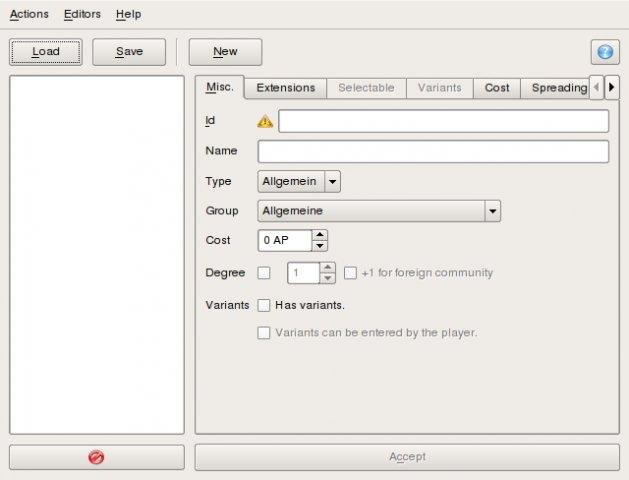Decrease the Cost AP value
This screenshot has width=629, height=480.
click(320, 245)
